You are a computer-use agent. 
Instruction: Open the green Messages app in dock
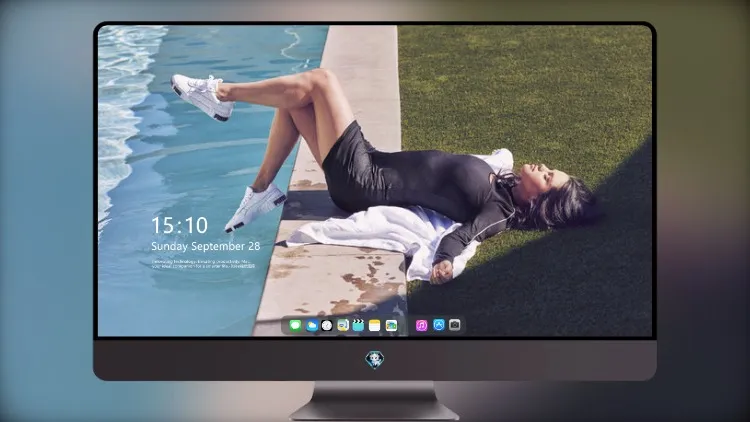[x=295, y=325]
